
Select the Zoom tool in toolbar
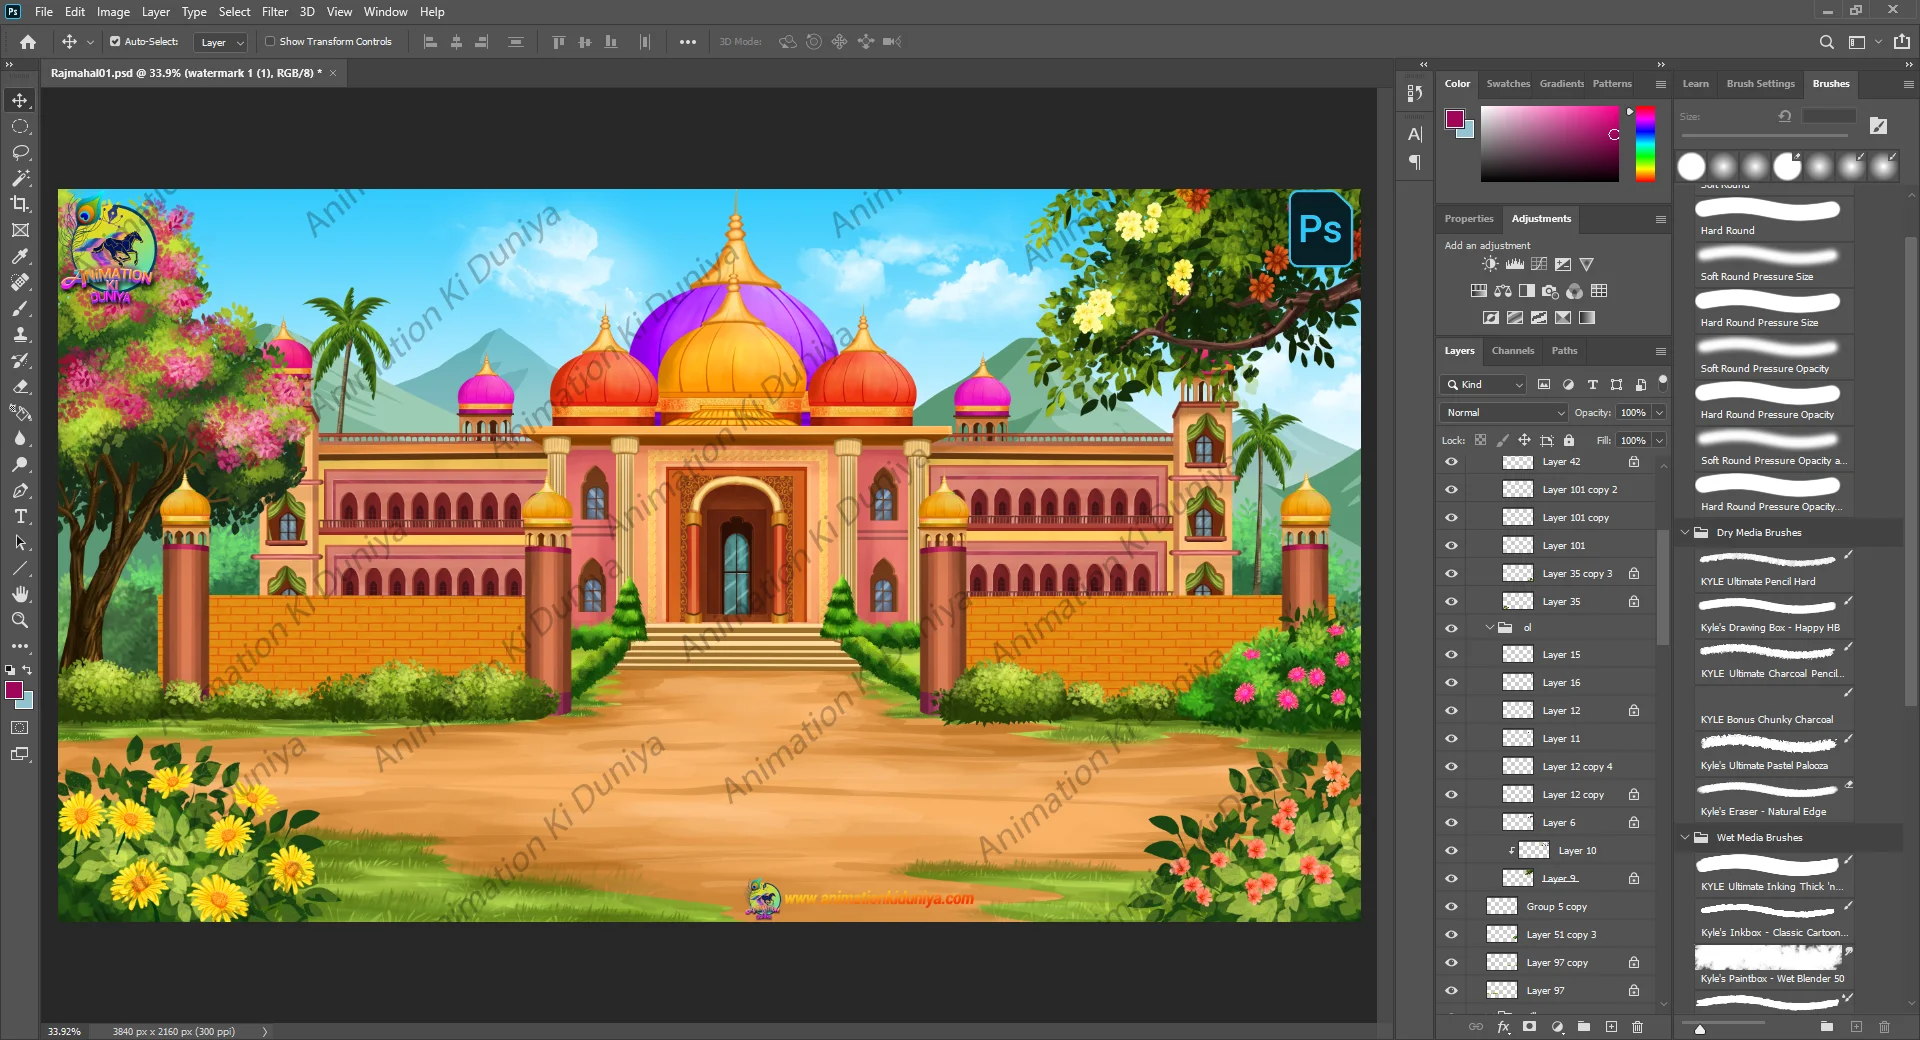[20, 621]
